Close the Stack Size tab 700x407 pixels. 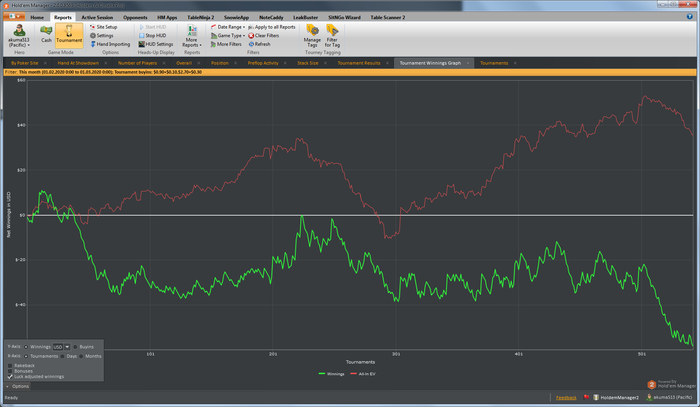pos(325,63)
